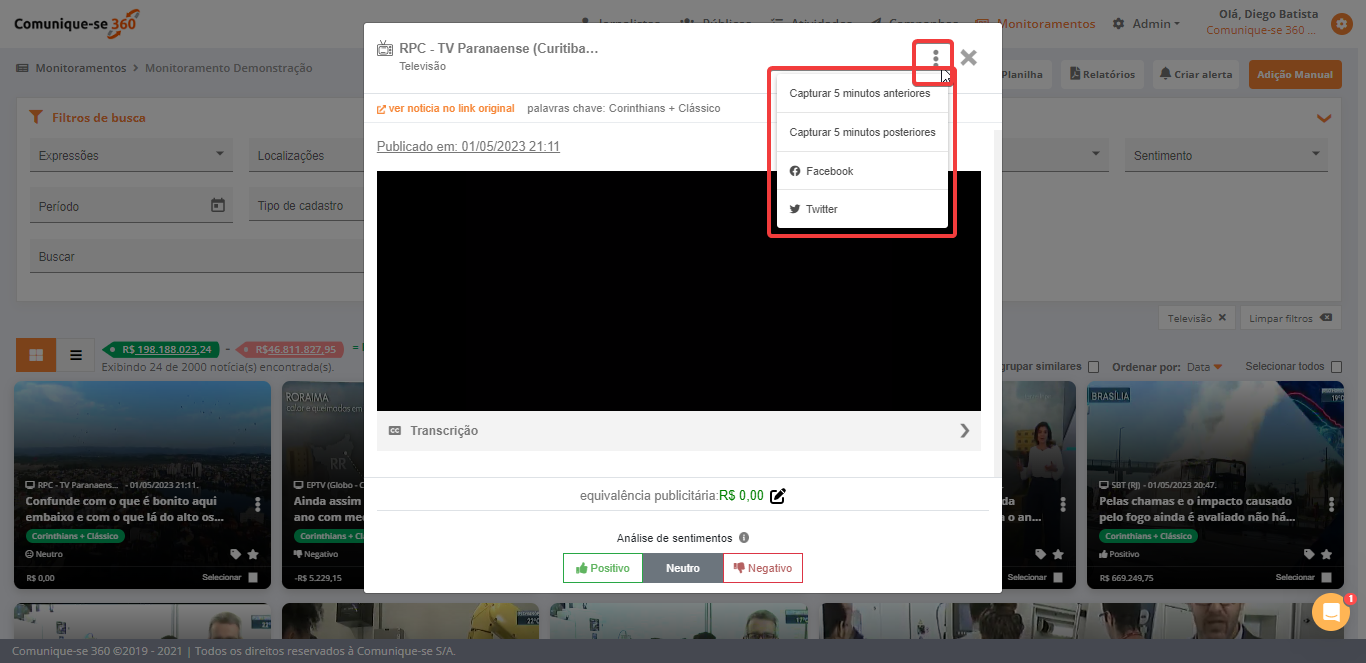This screenshot has height=663, width=1366.
Task: Open the Expressões dropdown
Action: pos(130,155)
